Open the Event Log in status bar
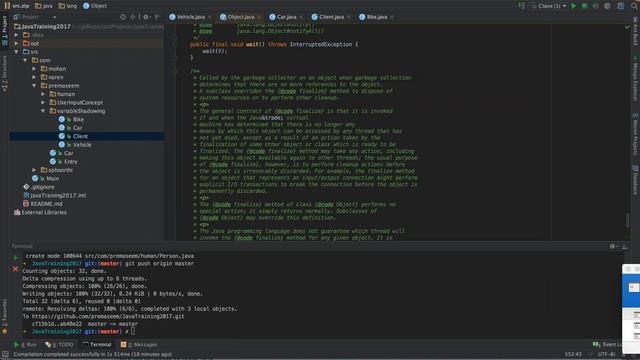Viewport: 640px width, 360px height. tap(608, 344)
